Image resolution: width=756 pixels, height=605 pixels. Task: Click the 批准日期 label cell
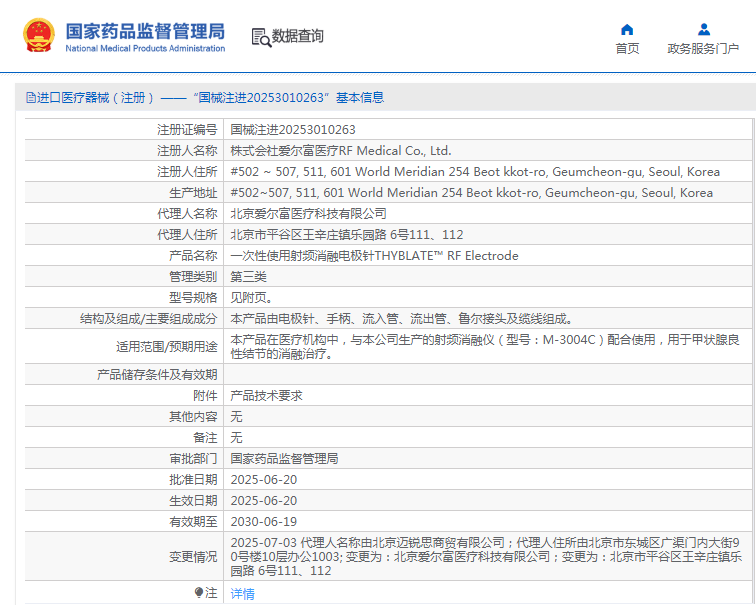click(124, 479)
